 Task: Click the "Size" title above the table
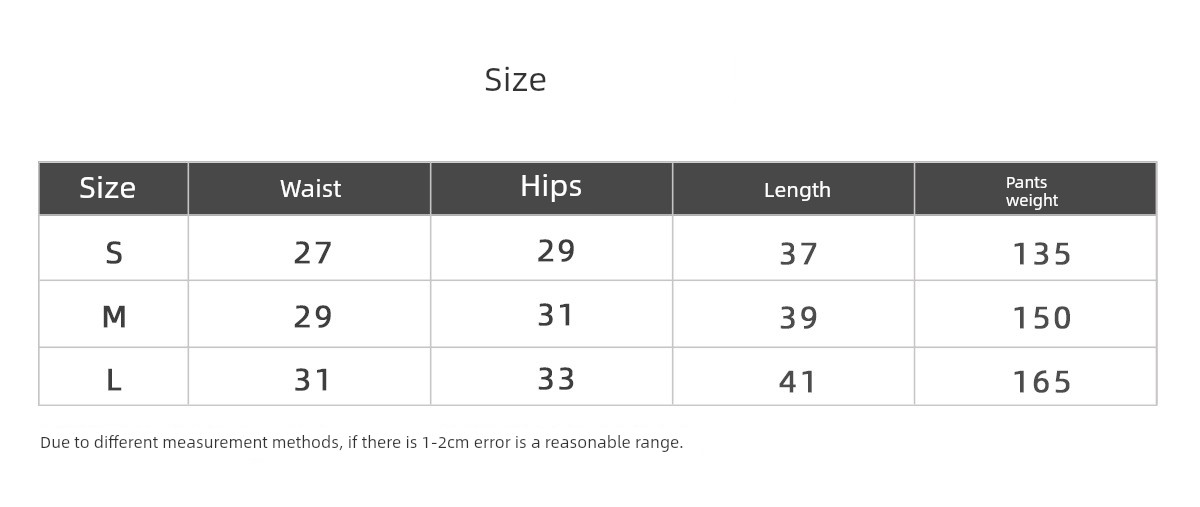tap(515, 80)
